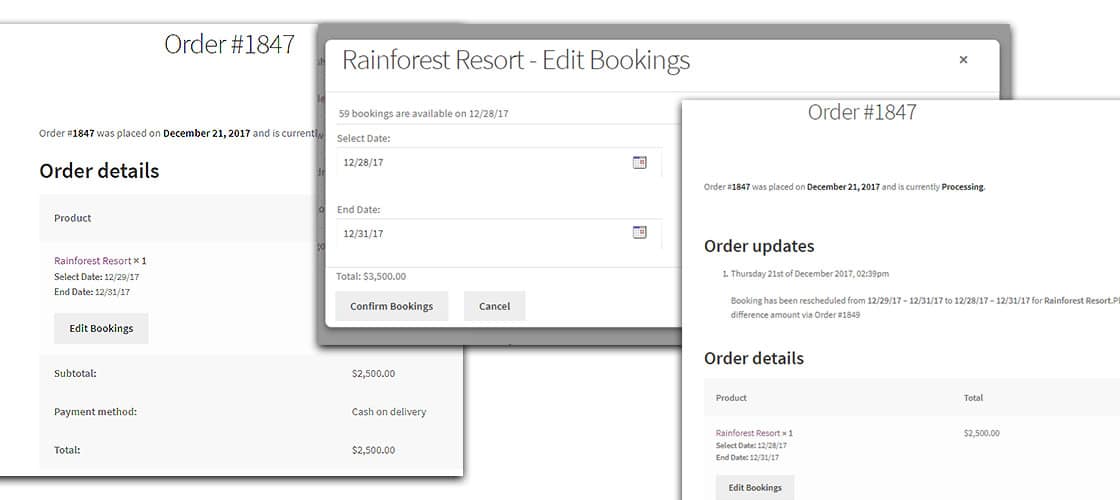The image size is (1120, 500).
Task: Select the 'Order updates' heading
Action: 759,246
